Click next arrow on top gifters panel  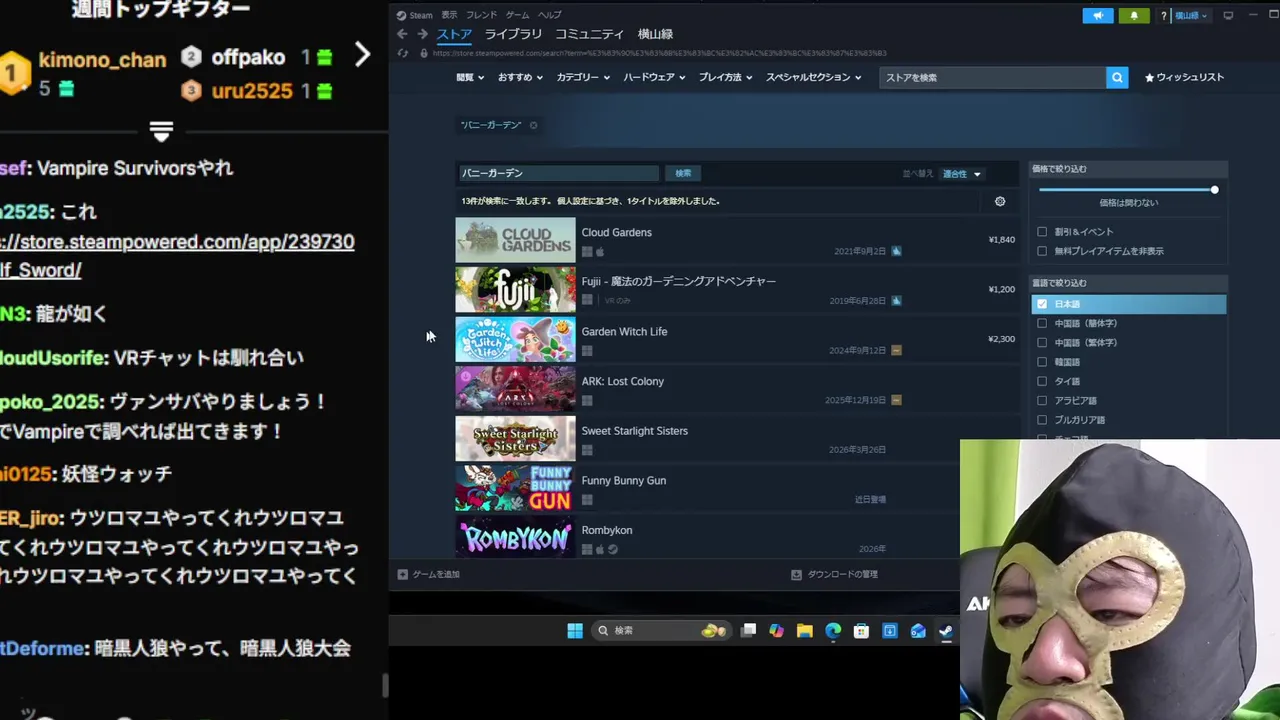(362, 55)
